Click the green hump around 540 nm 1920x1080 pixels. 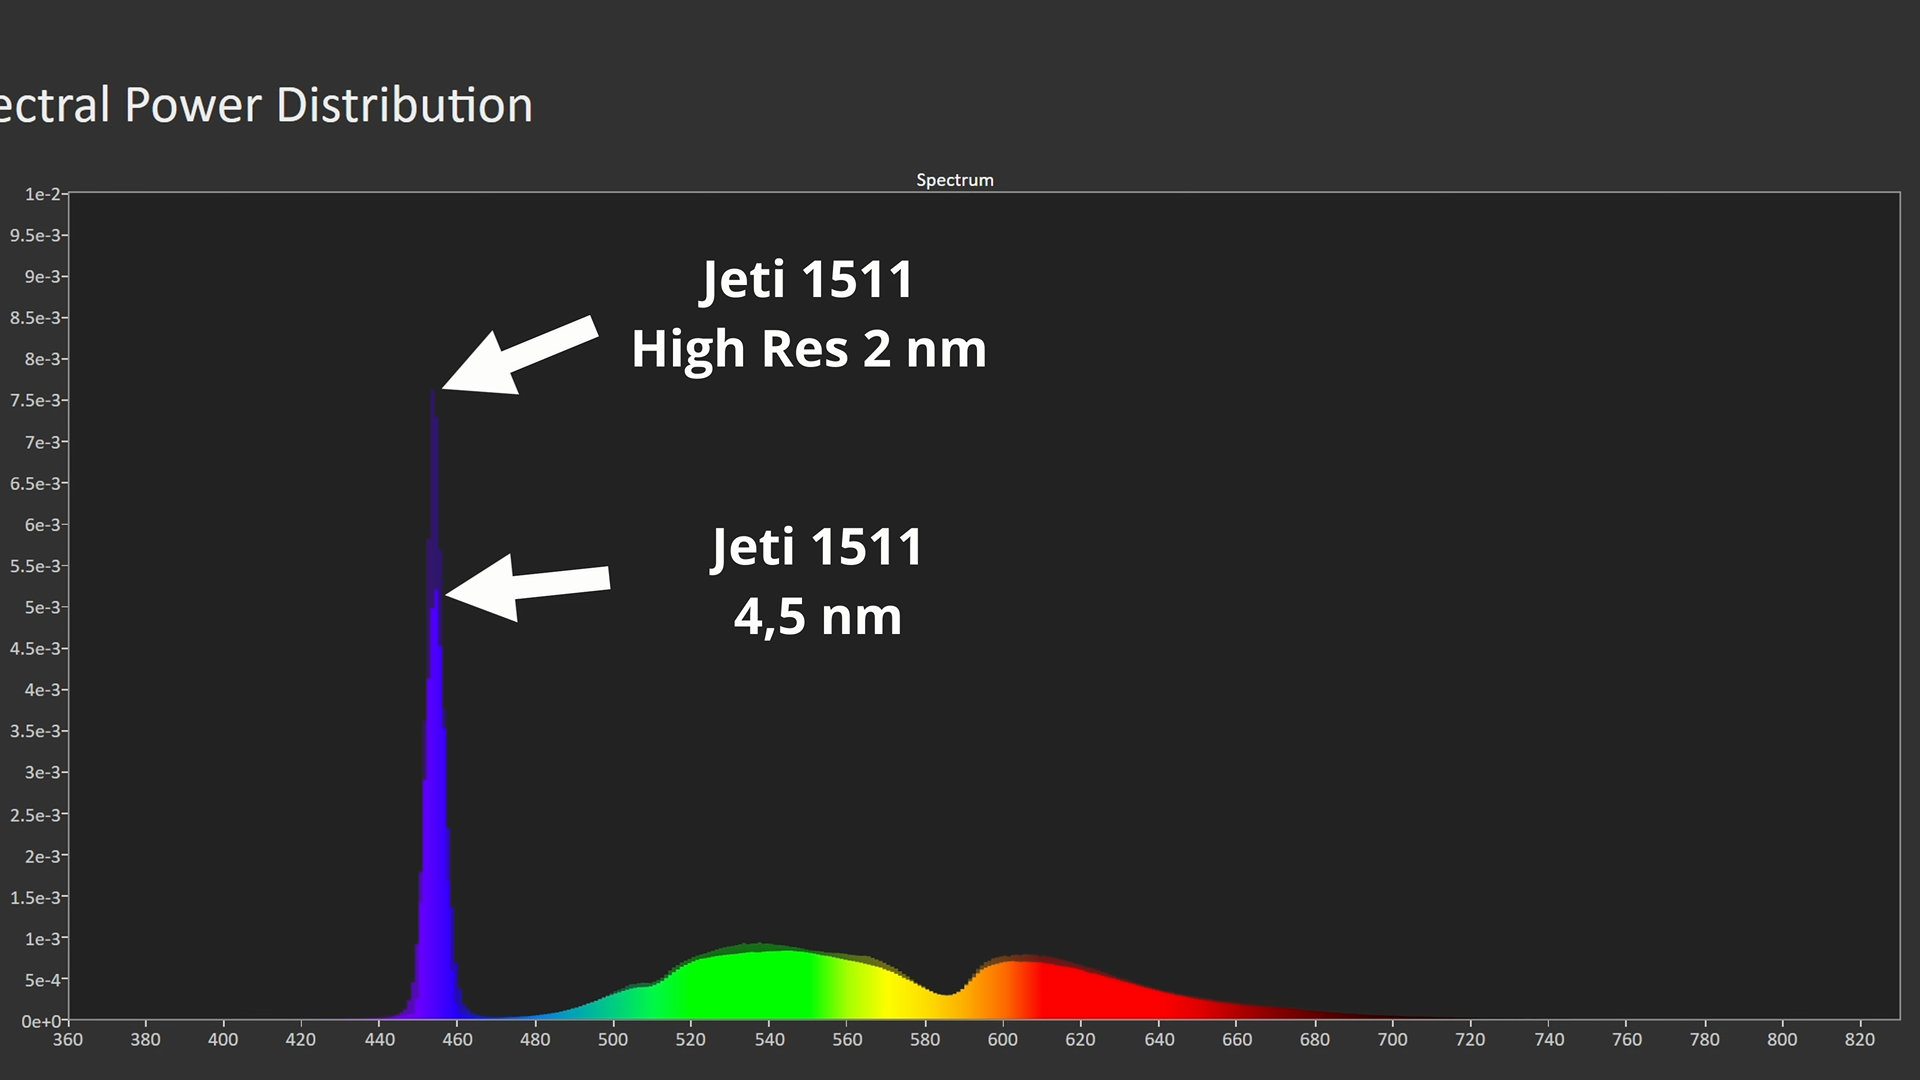pos(768,985)
